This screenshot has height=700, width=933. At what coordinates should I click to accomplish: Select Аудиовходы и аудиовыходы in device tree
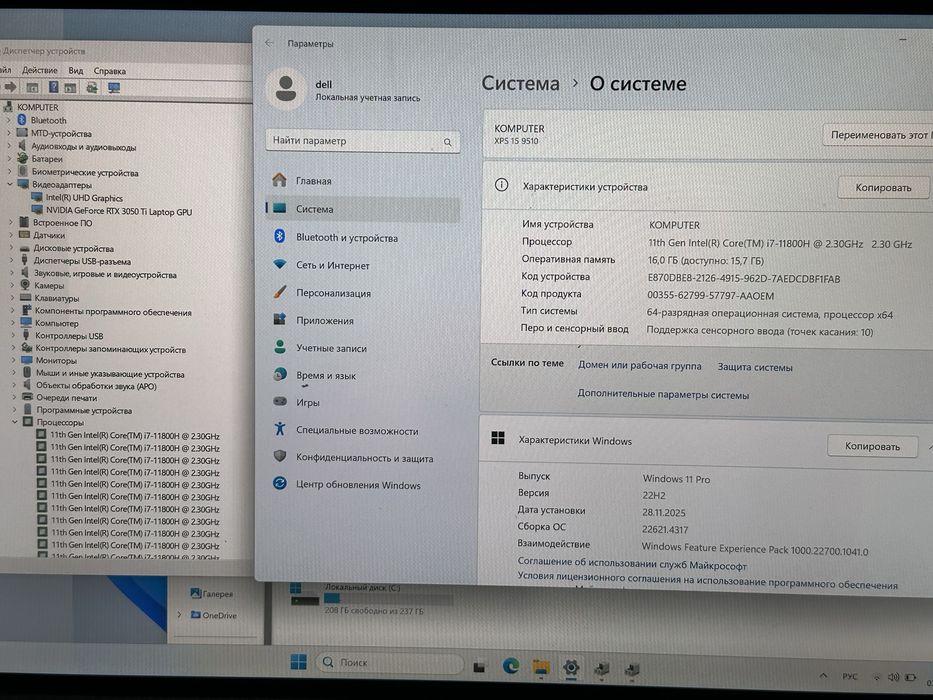[x=83, y=146]
